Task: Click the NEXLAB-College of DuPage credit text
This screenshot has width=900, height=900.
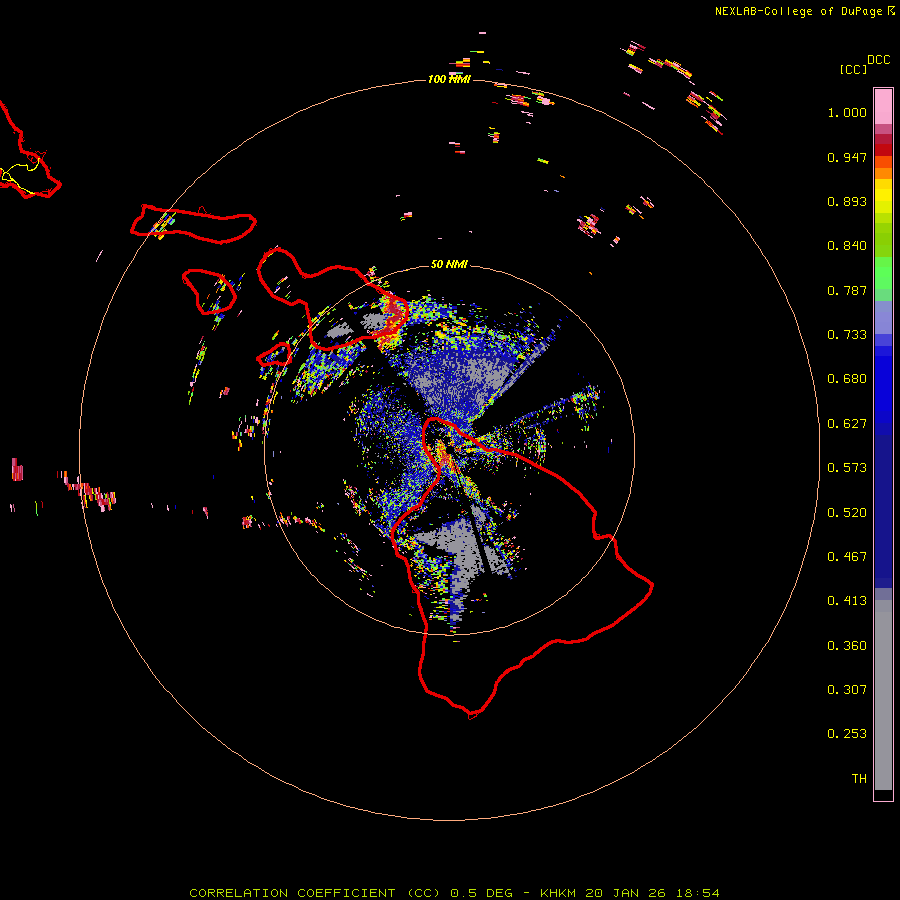Action: [x=798, y=11]
